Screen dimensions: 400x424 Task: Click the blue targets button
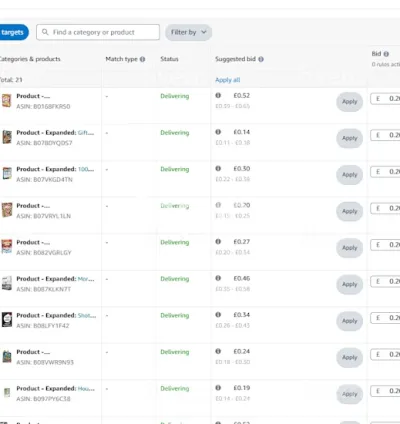[x=13, y=32]
